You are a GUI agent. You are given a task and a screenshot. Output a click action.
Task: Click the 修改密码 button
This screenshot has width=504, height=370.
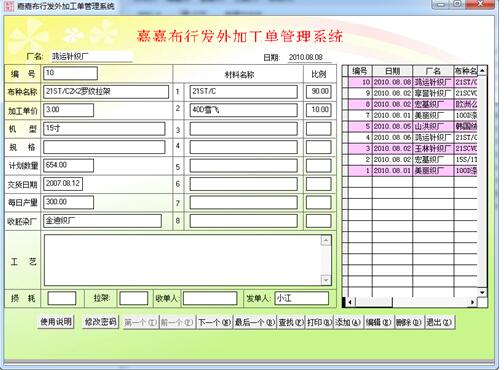pos(100,322)
